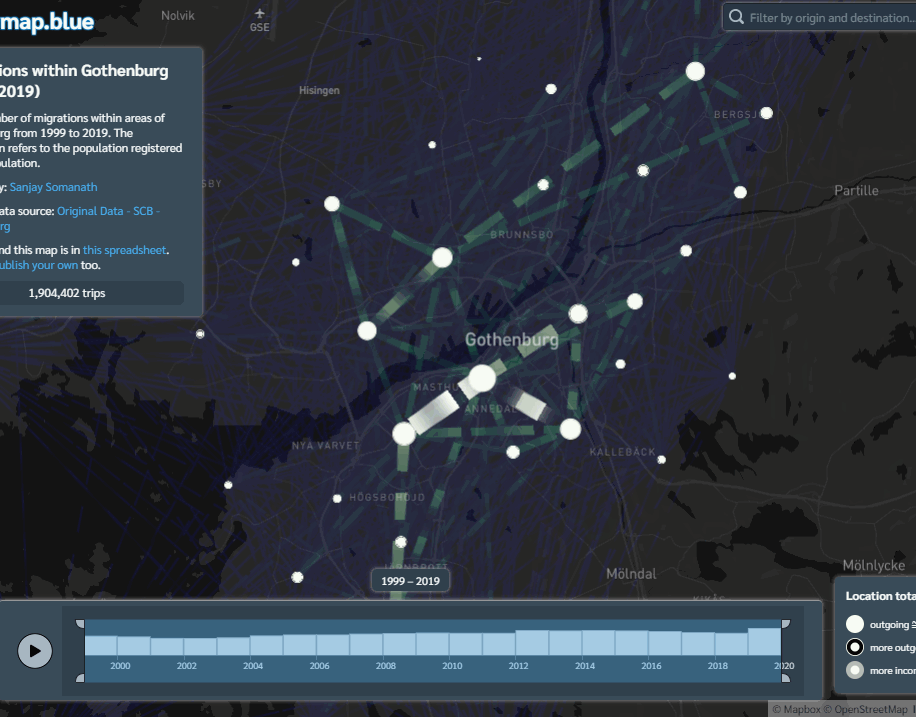Select the 2014 tick on timeline
The height and width of the screenshot is (717, 916).
(585, 666)
